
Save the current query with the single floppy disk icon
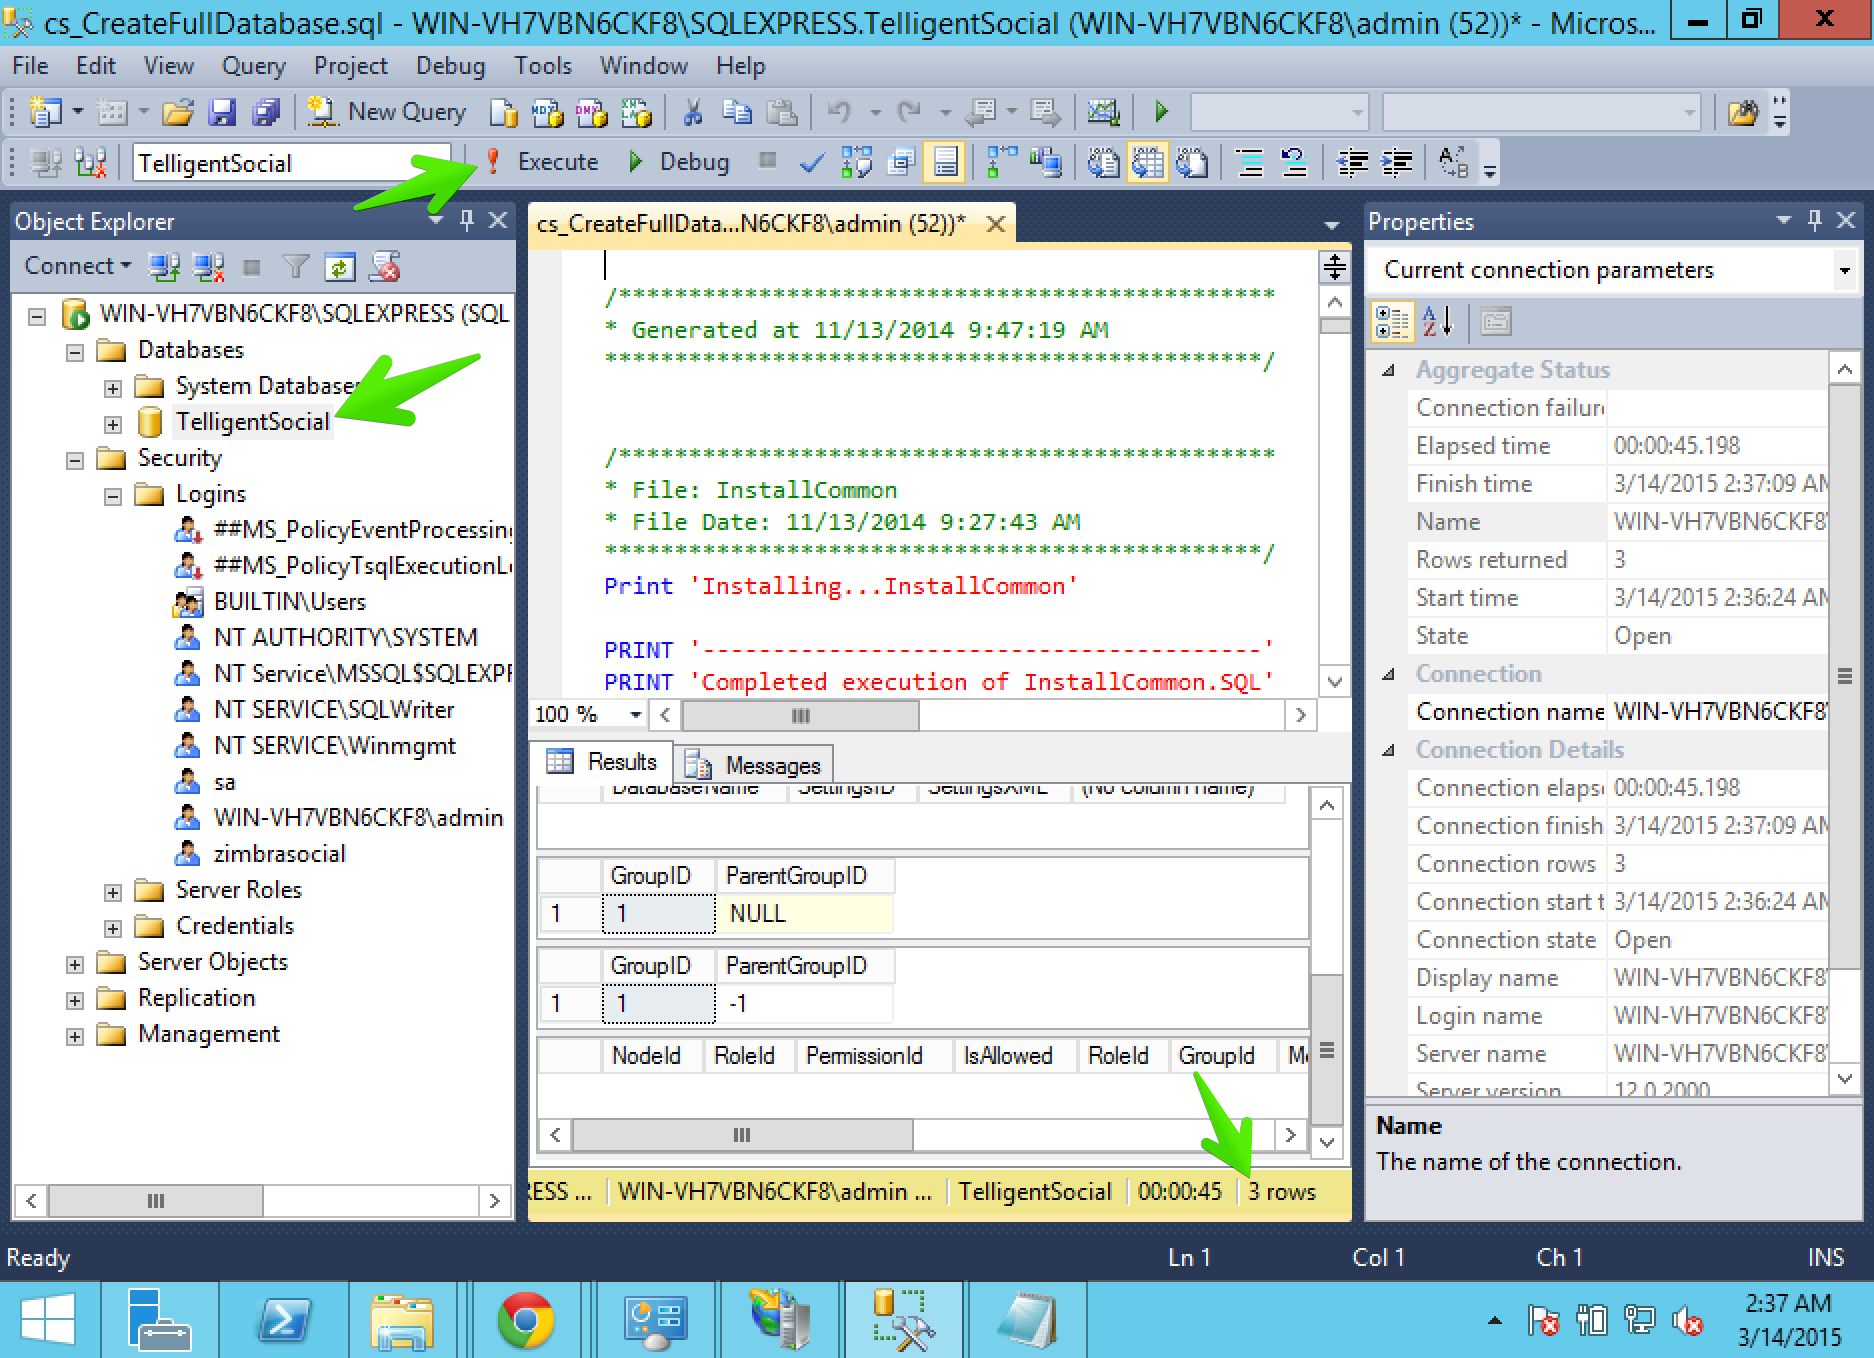coord(221,112)
